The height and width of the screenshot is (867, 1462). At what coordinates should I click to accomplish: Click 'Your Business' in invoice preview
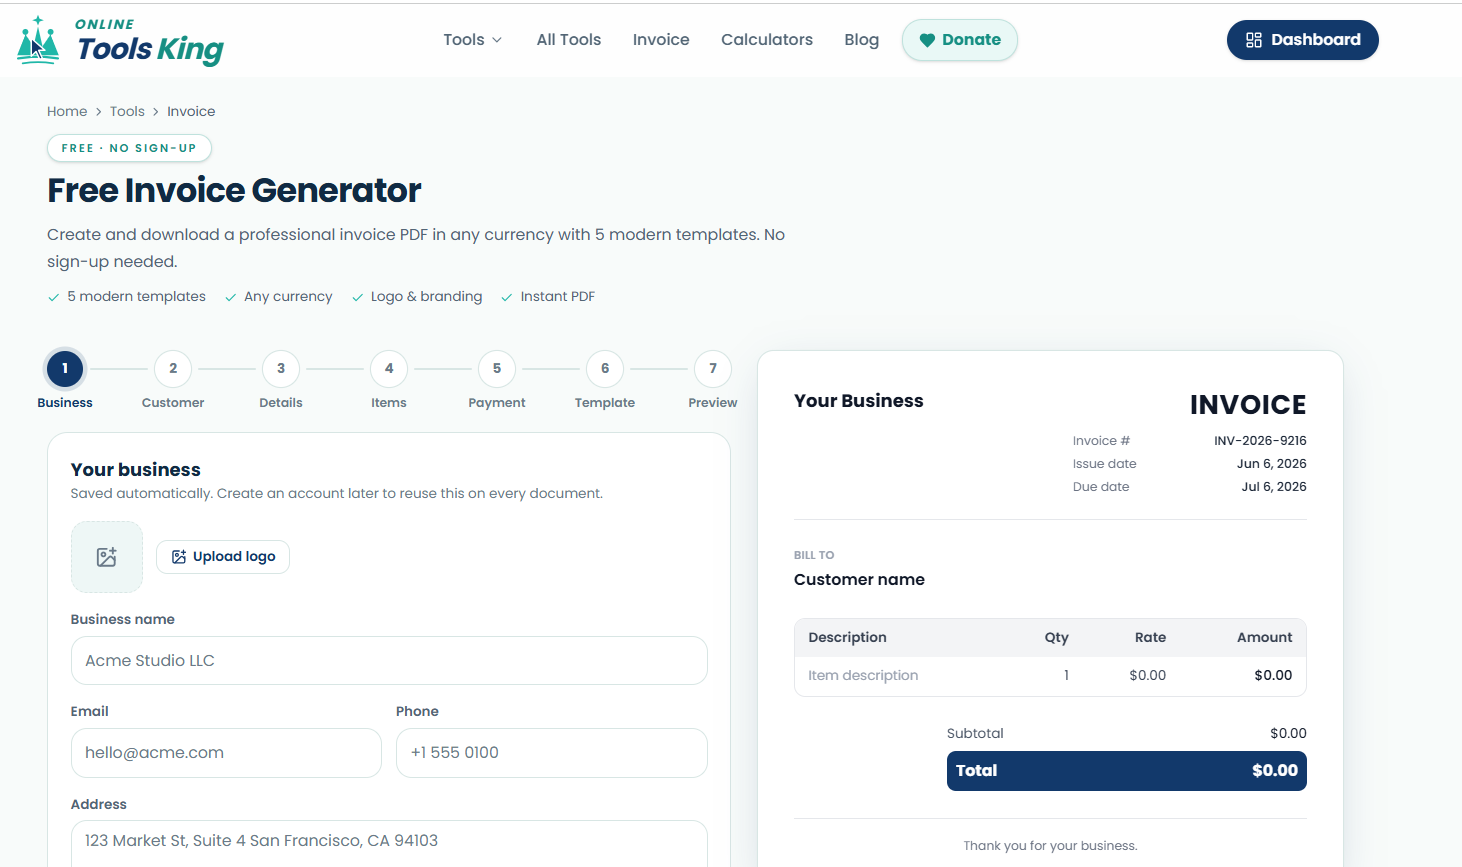[x=859, y=401]
